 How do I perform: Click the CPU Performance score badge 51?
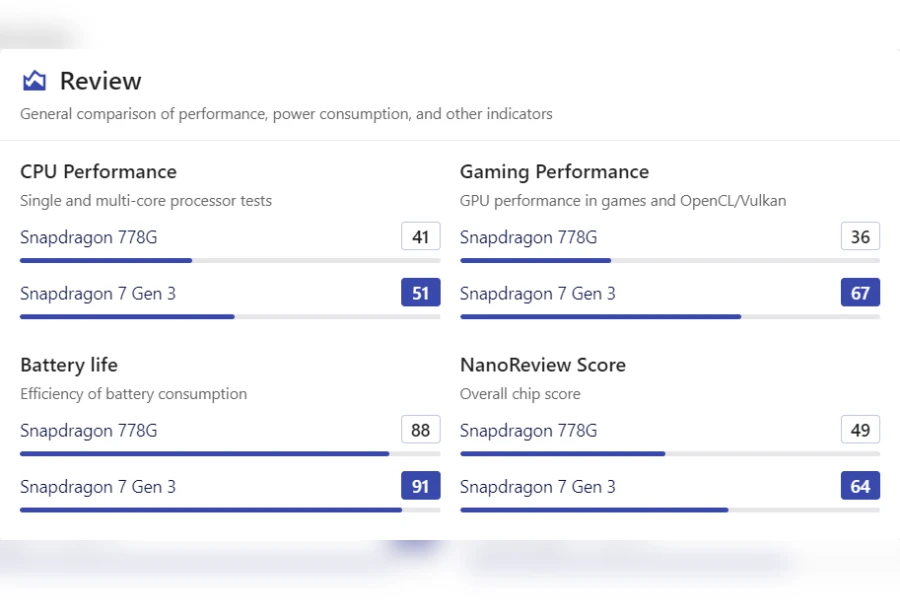tap(420, 293)
